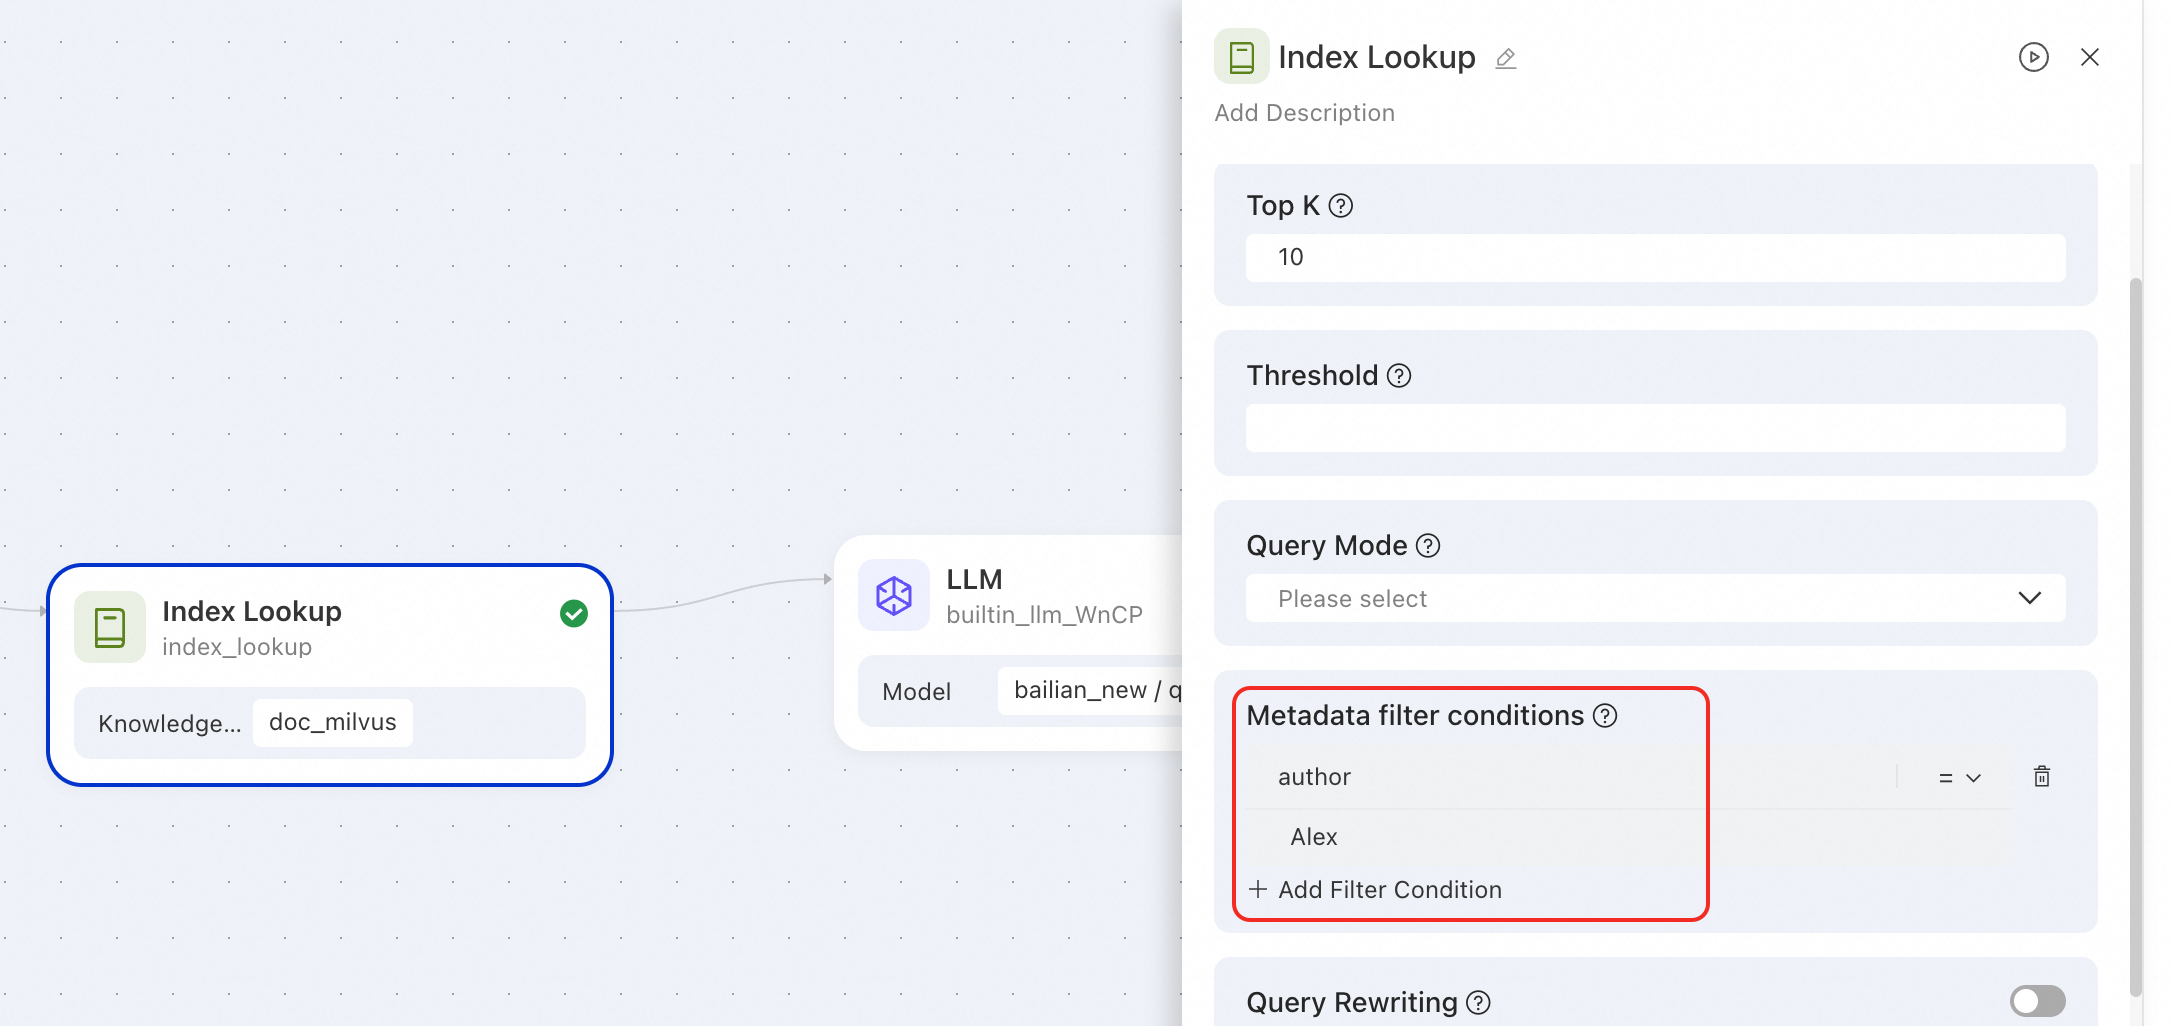This screenshot has width=2172, height=1026.
Task: Click the Model label in LLM node
Action: 917,691
